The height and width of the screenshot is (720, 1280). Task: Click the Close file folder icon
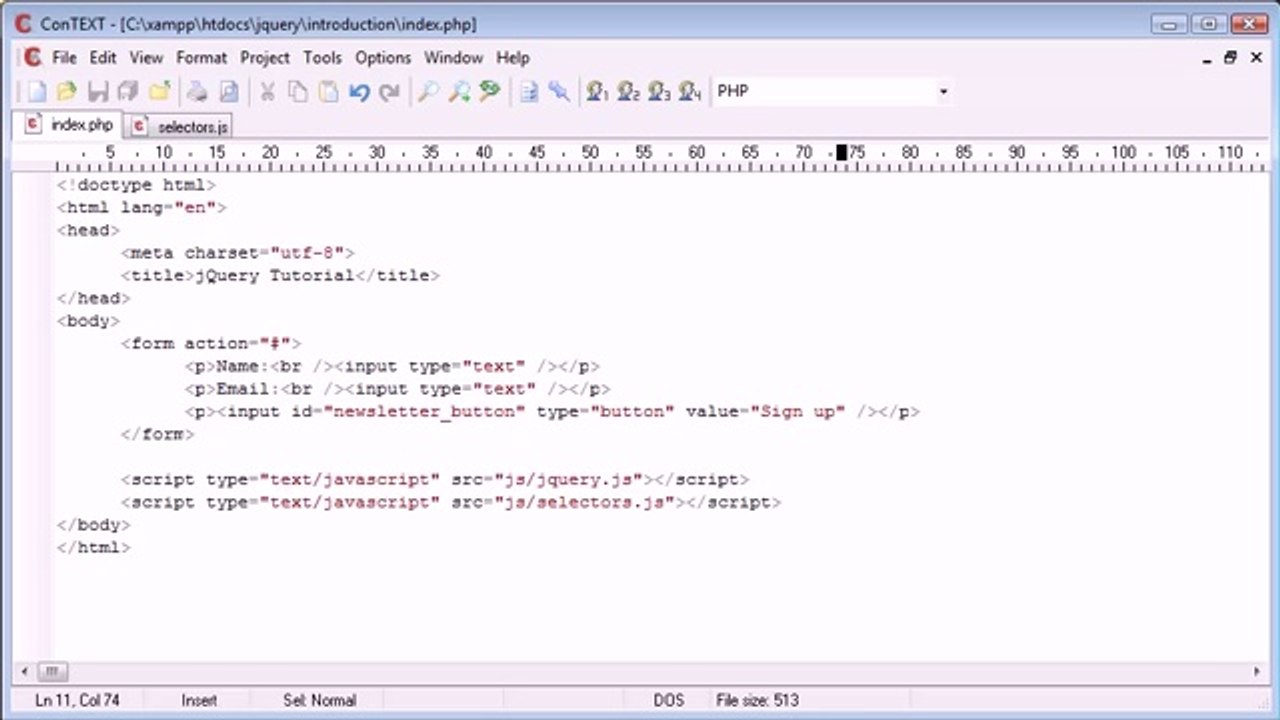(x=159, y=92)
